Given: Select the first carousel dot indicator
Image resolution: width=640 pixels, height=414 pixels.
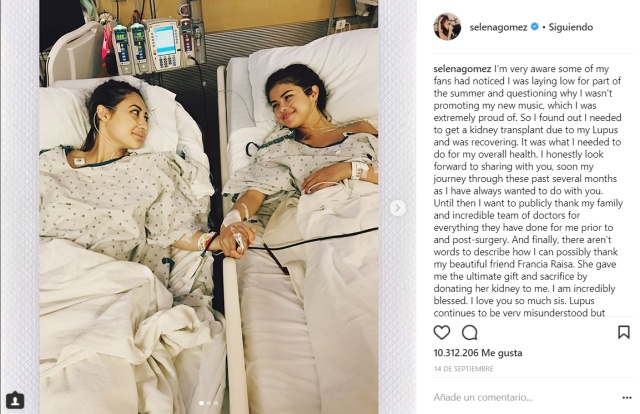Looking at the screenshot, I should click(201, 403).
